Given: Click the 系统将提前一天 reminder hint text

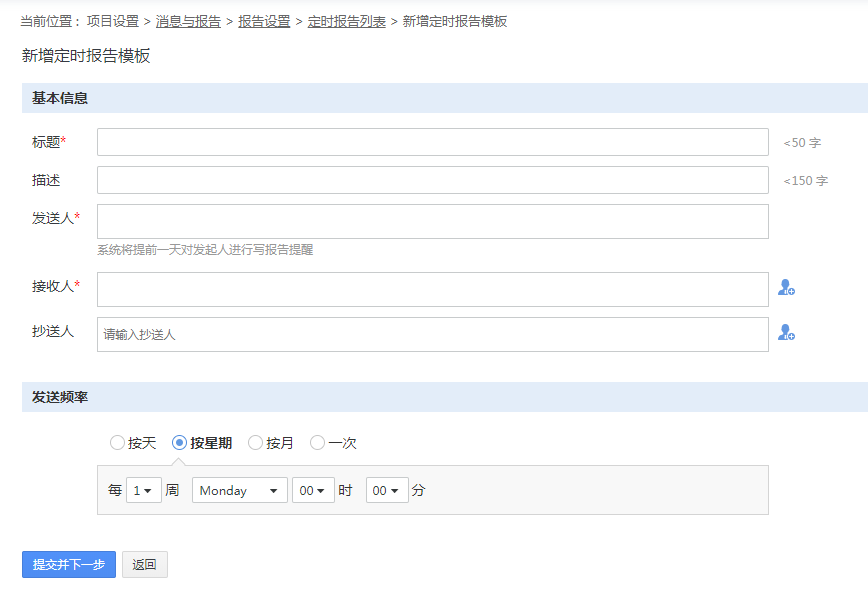Looking at the screenshot, I should pos(205,250).
